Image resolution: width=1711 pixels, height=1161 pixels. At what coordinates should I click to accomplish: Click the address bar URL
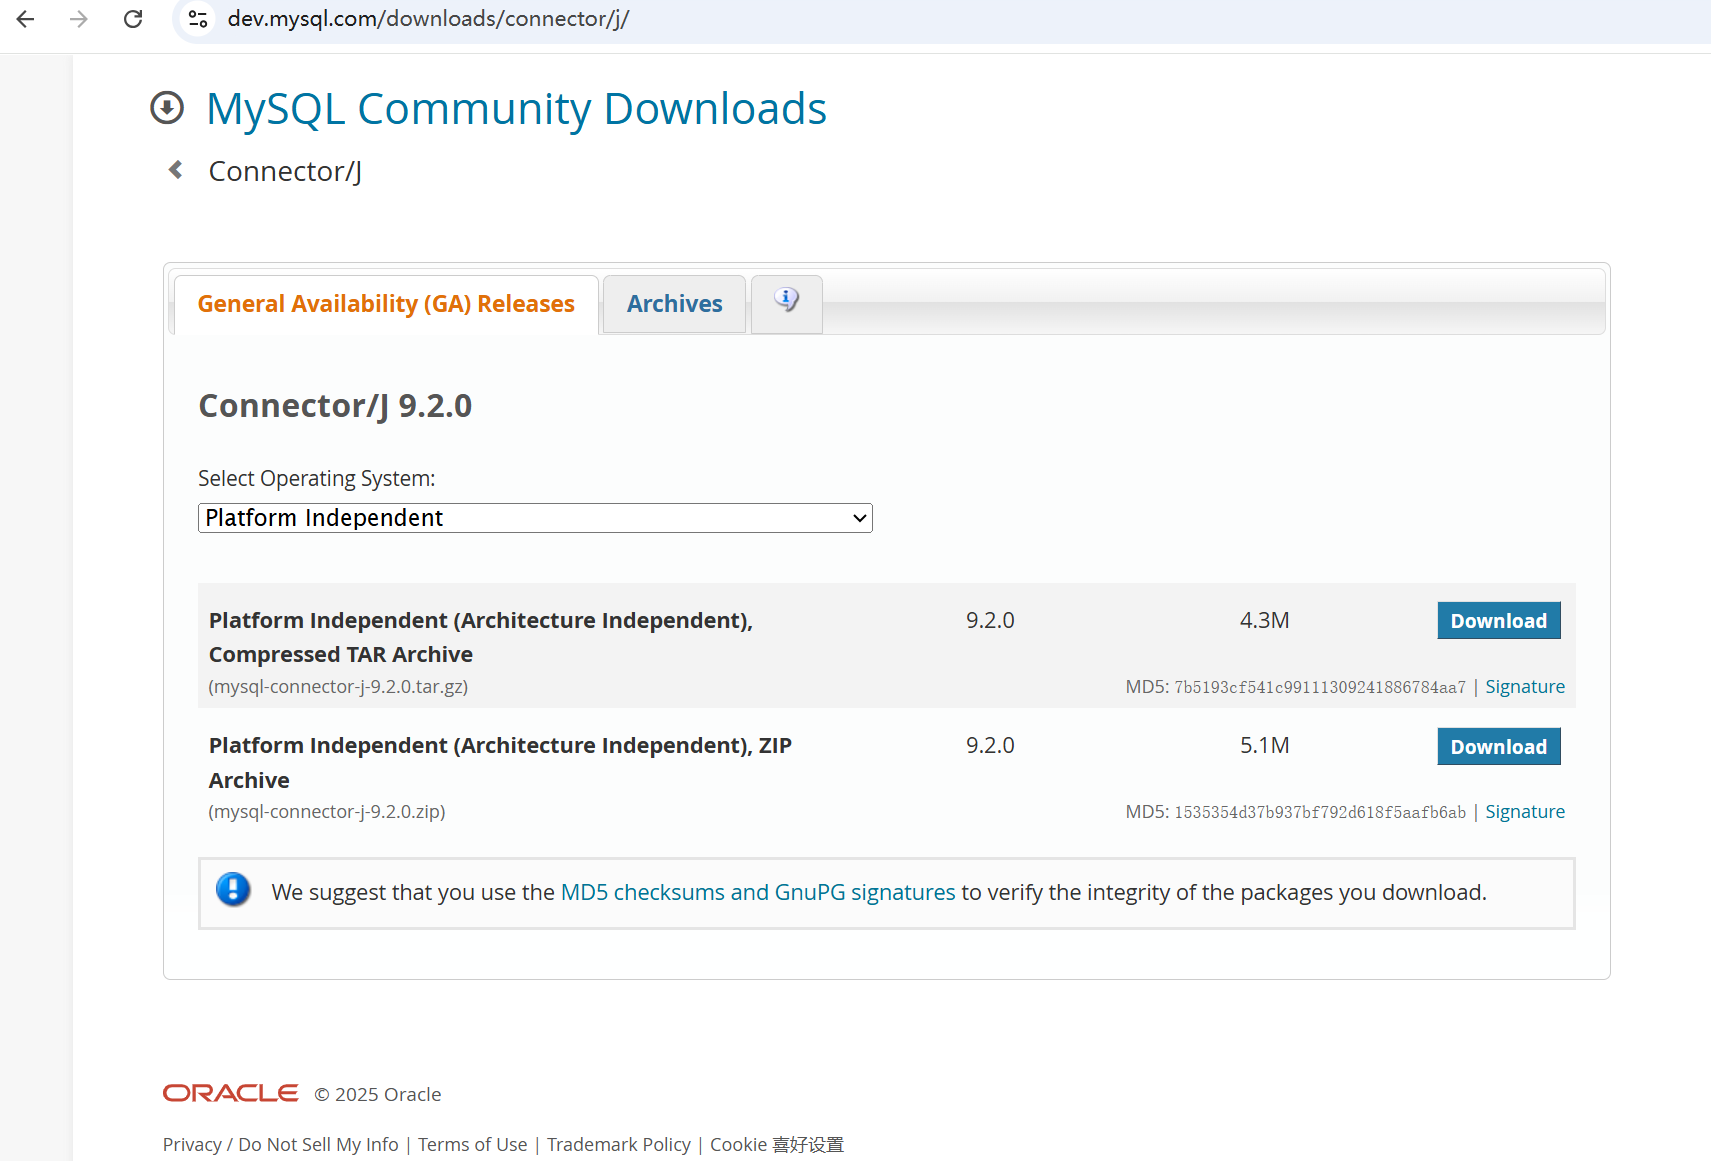428,19
